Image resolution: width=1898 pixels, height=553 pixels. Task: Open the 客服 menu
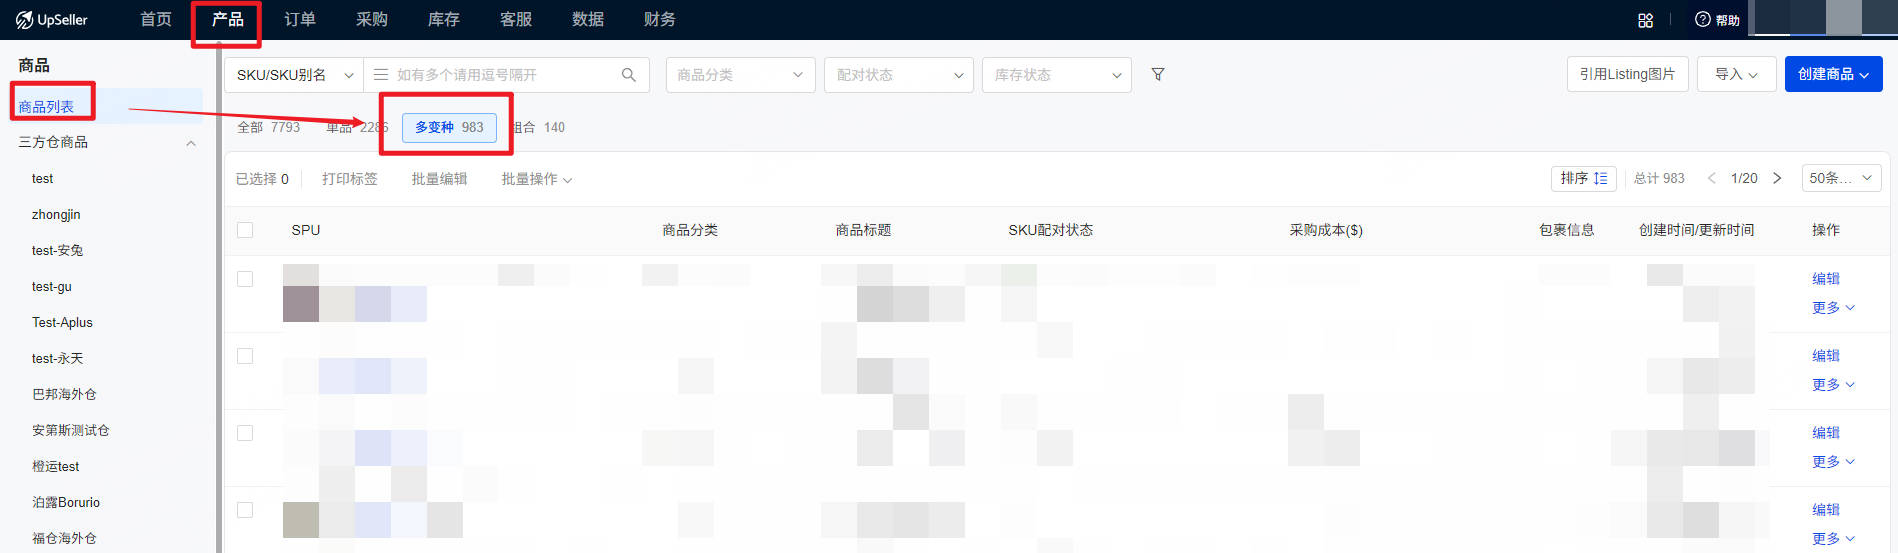click(x=515, y=20)
